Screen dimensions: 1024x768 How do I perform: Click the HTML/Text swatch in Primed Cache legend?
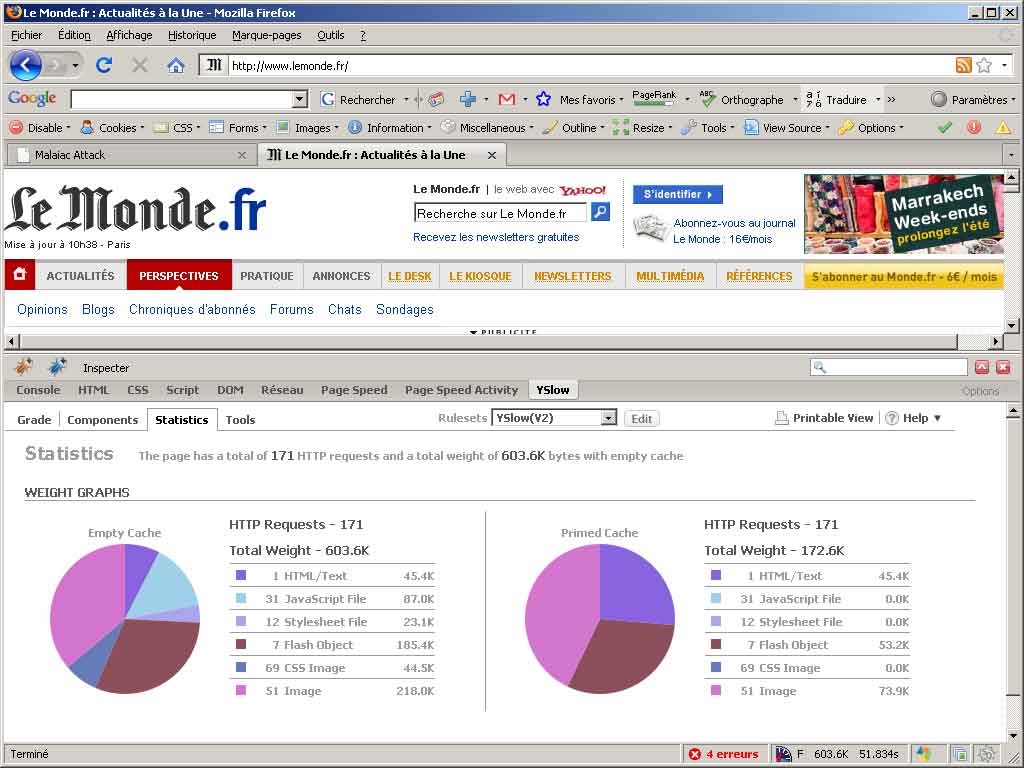tap(716, 575)
